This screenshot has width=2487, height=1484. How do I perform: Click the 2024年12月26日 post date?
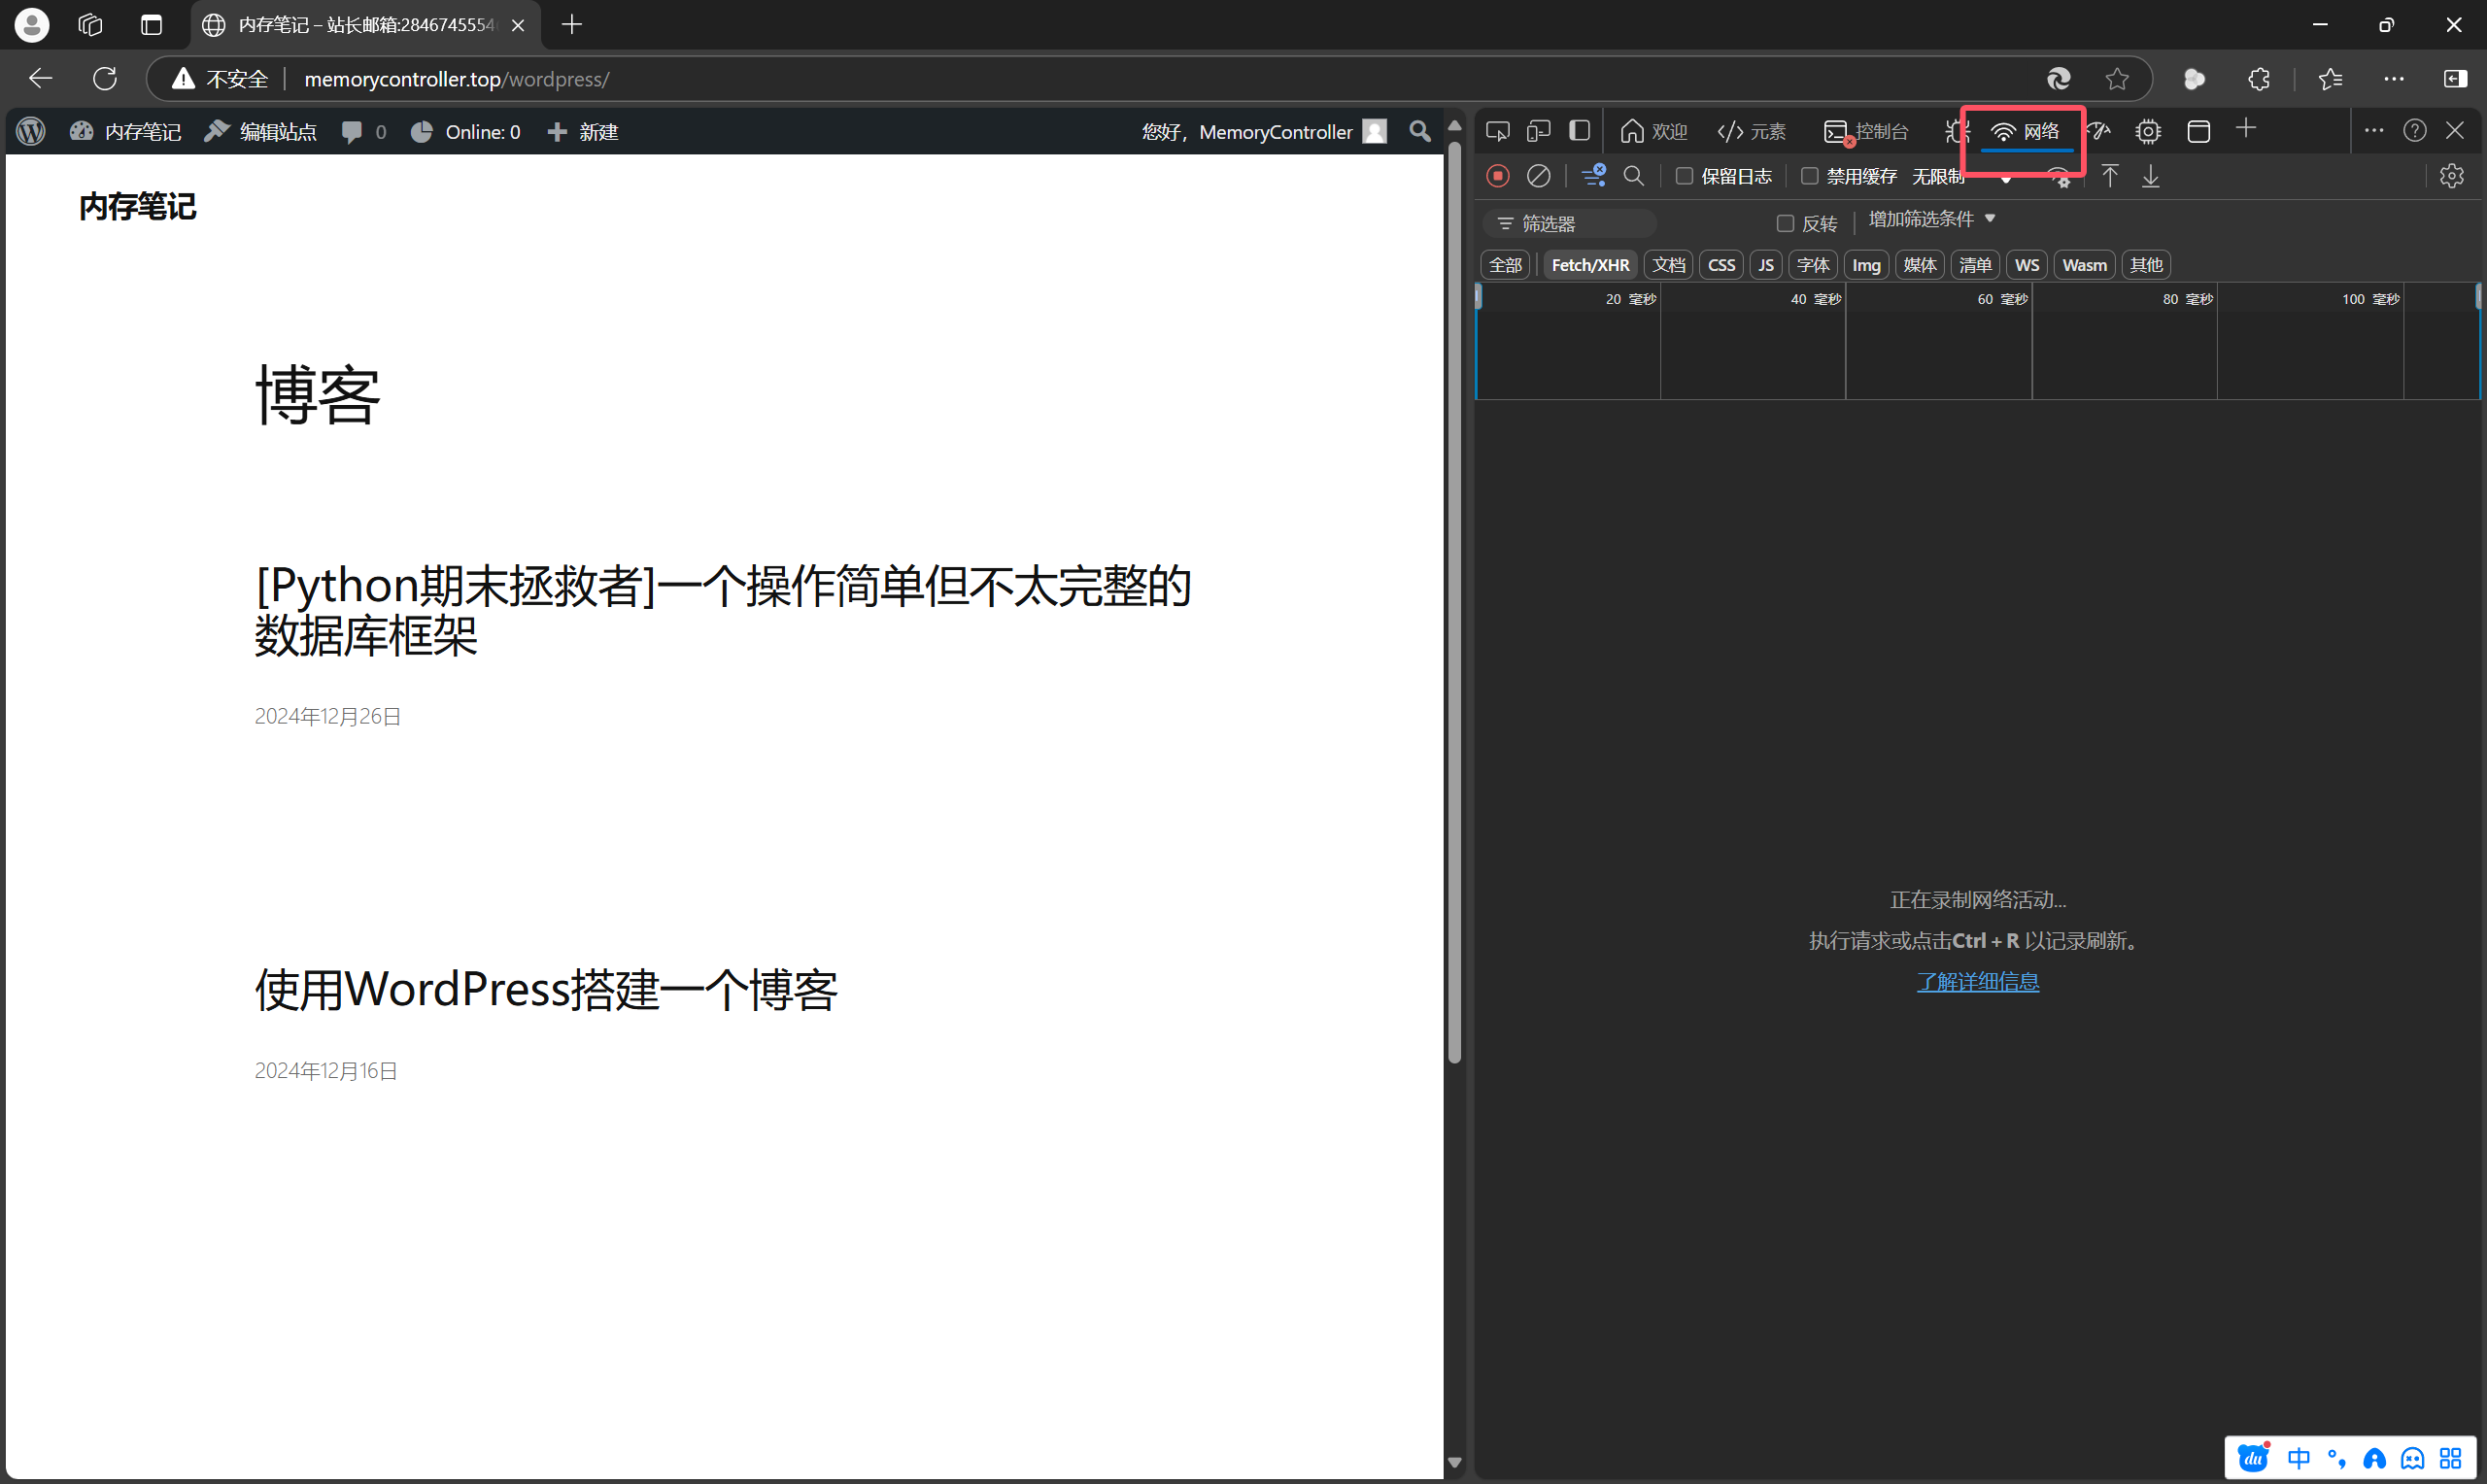(327, 716)
